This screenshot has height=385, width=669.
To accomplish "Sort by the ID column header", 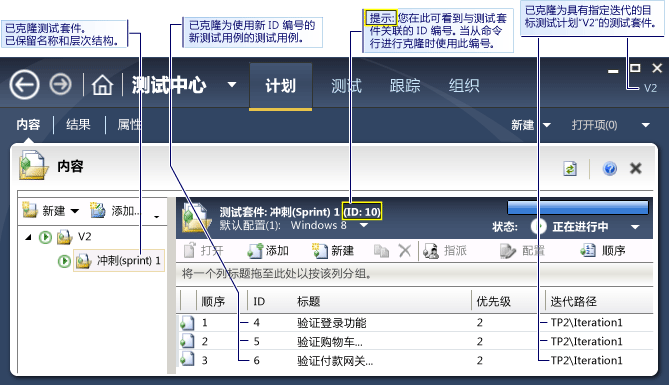I will (259, 302).
